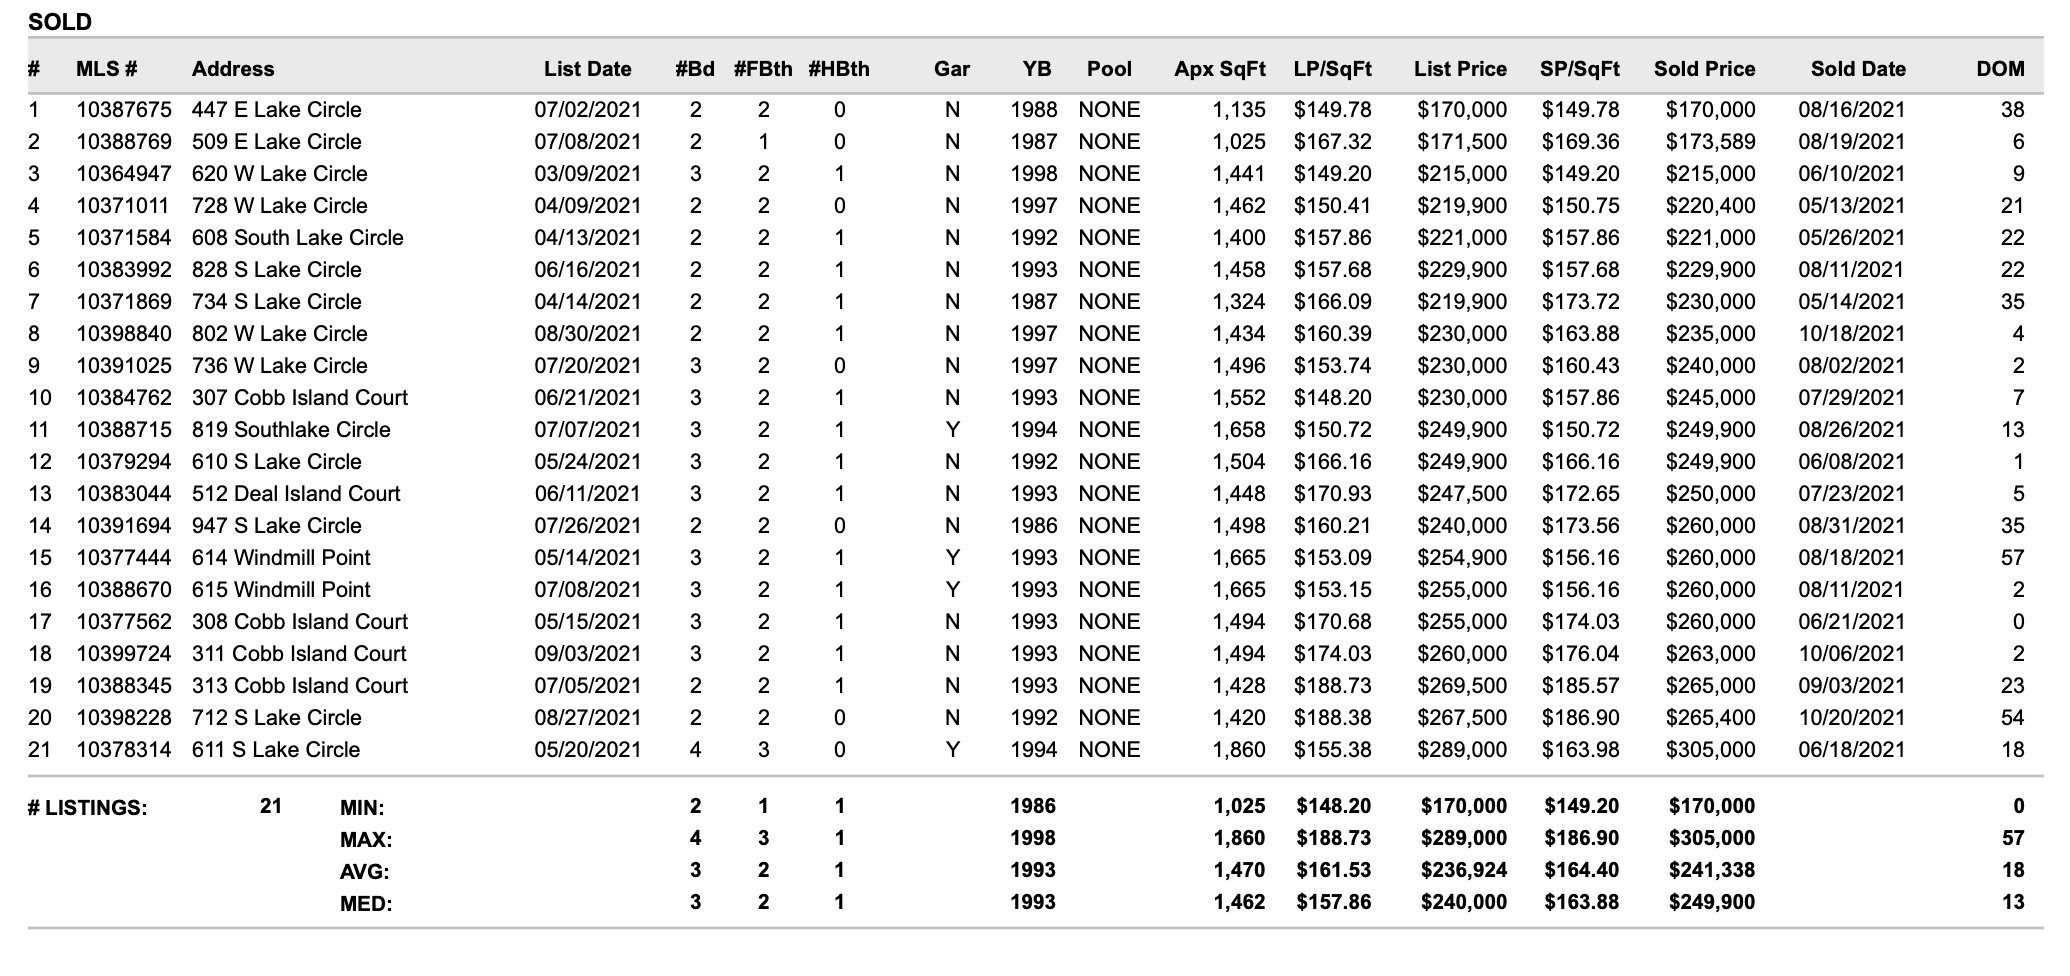
Task: Open MLS number 10371584
Action: (124, 238)
